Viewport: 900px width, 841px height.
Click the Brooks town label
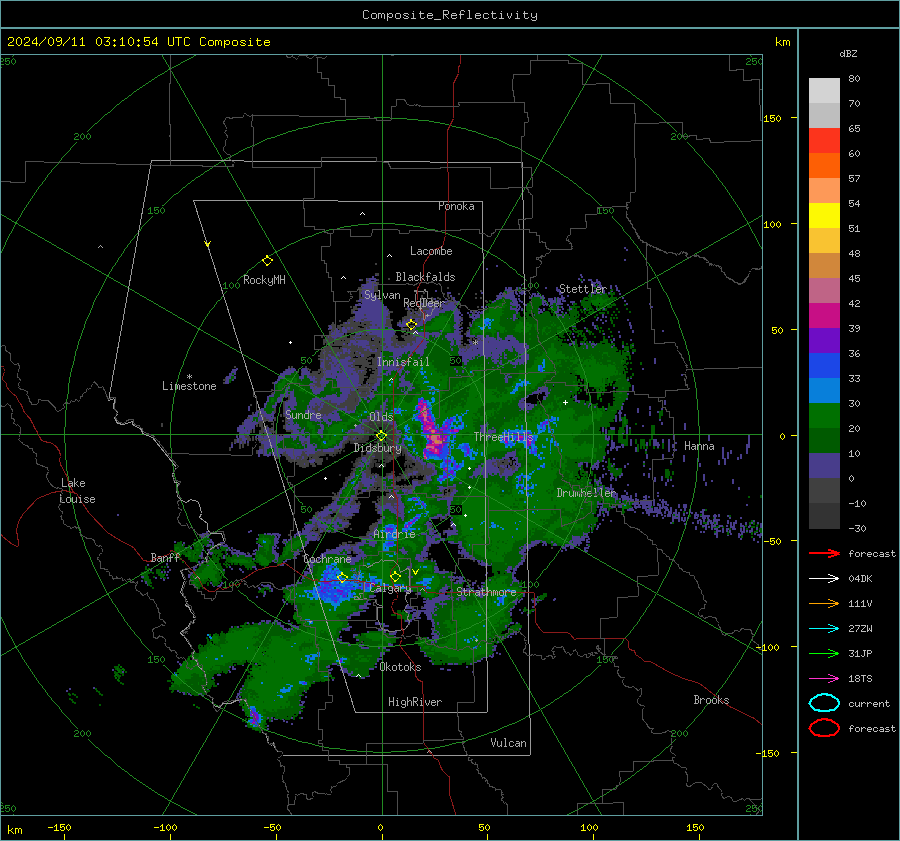point(711,700)
